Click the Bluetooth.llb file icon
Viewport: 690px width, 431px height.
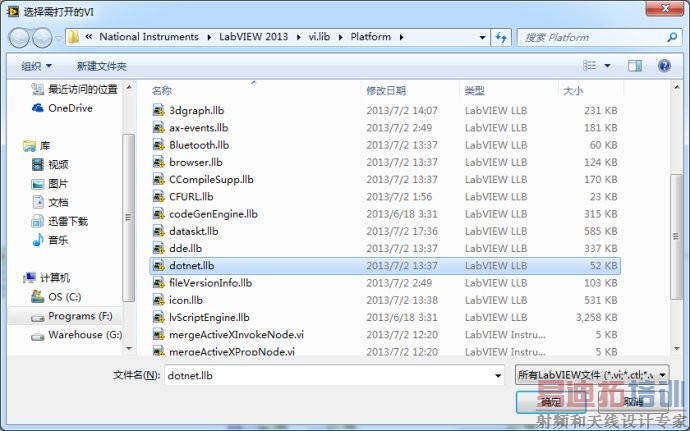[x=158, y=145]
